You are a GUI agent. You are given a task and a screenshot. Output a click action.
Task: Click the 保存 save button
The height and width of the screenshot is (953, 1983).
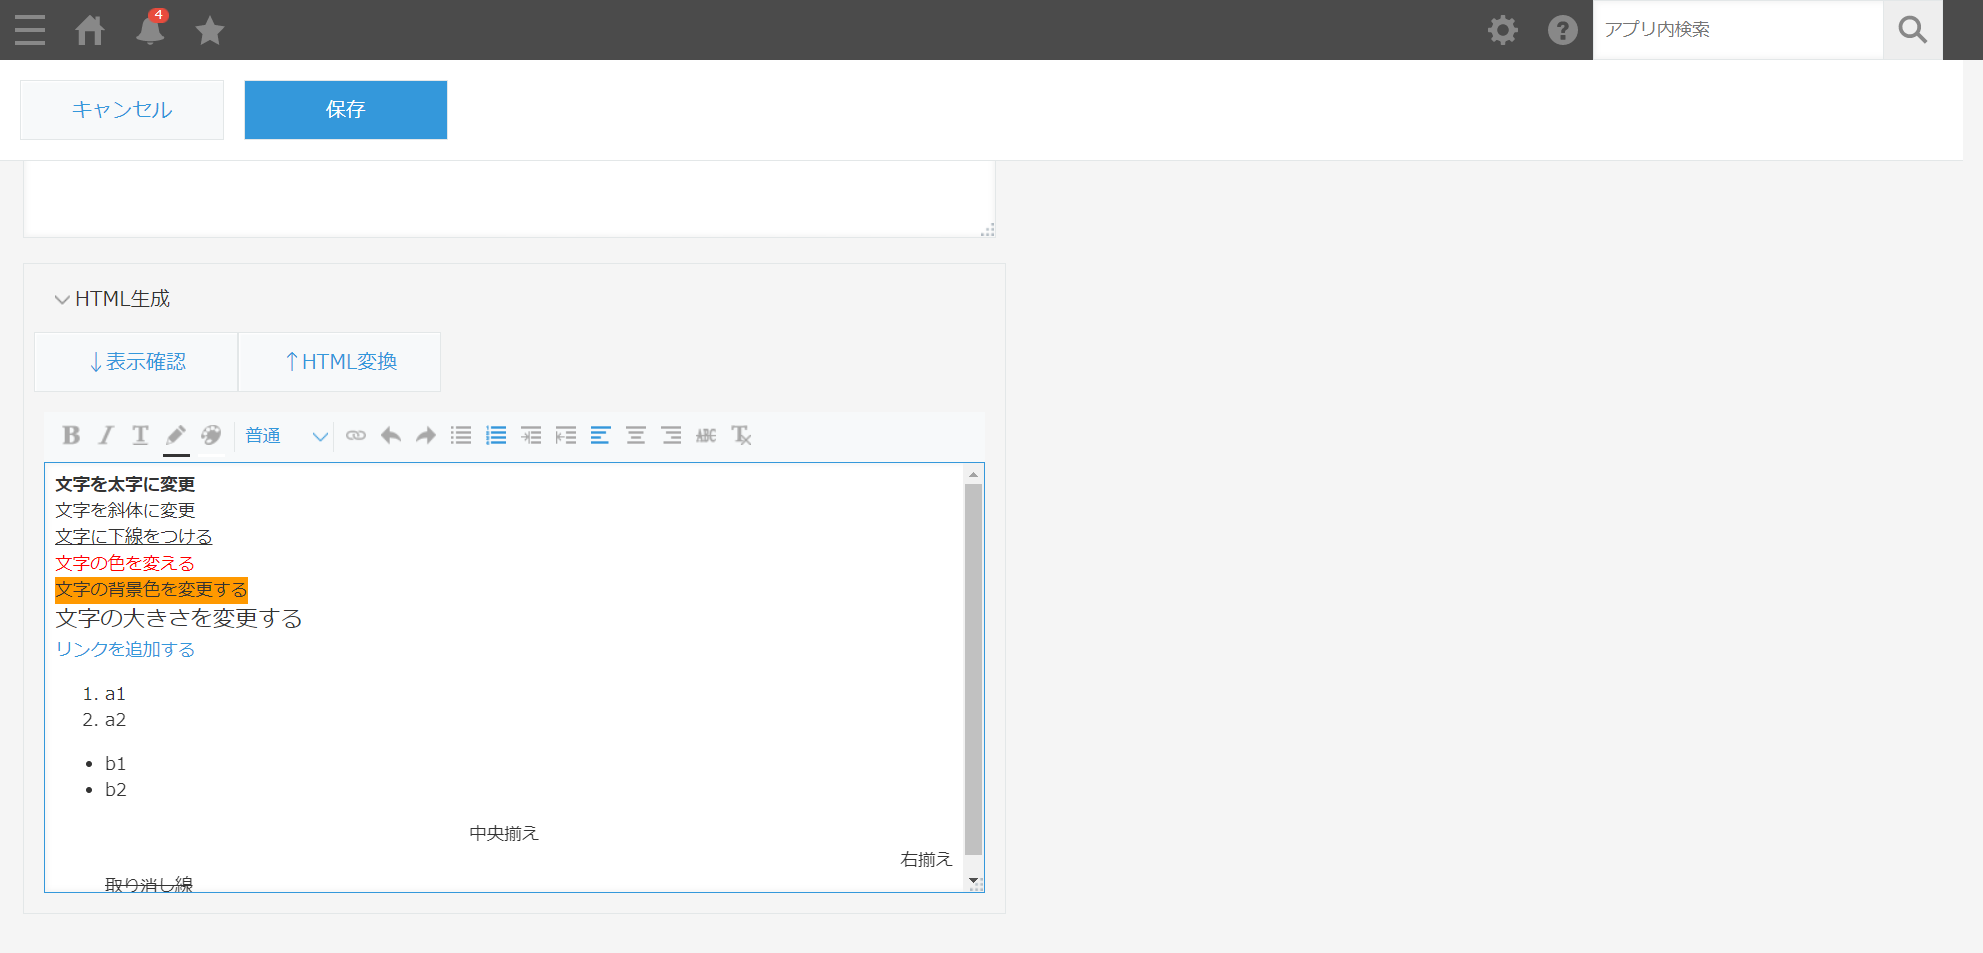click(x=346, y=110)
